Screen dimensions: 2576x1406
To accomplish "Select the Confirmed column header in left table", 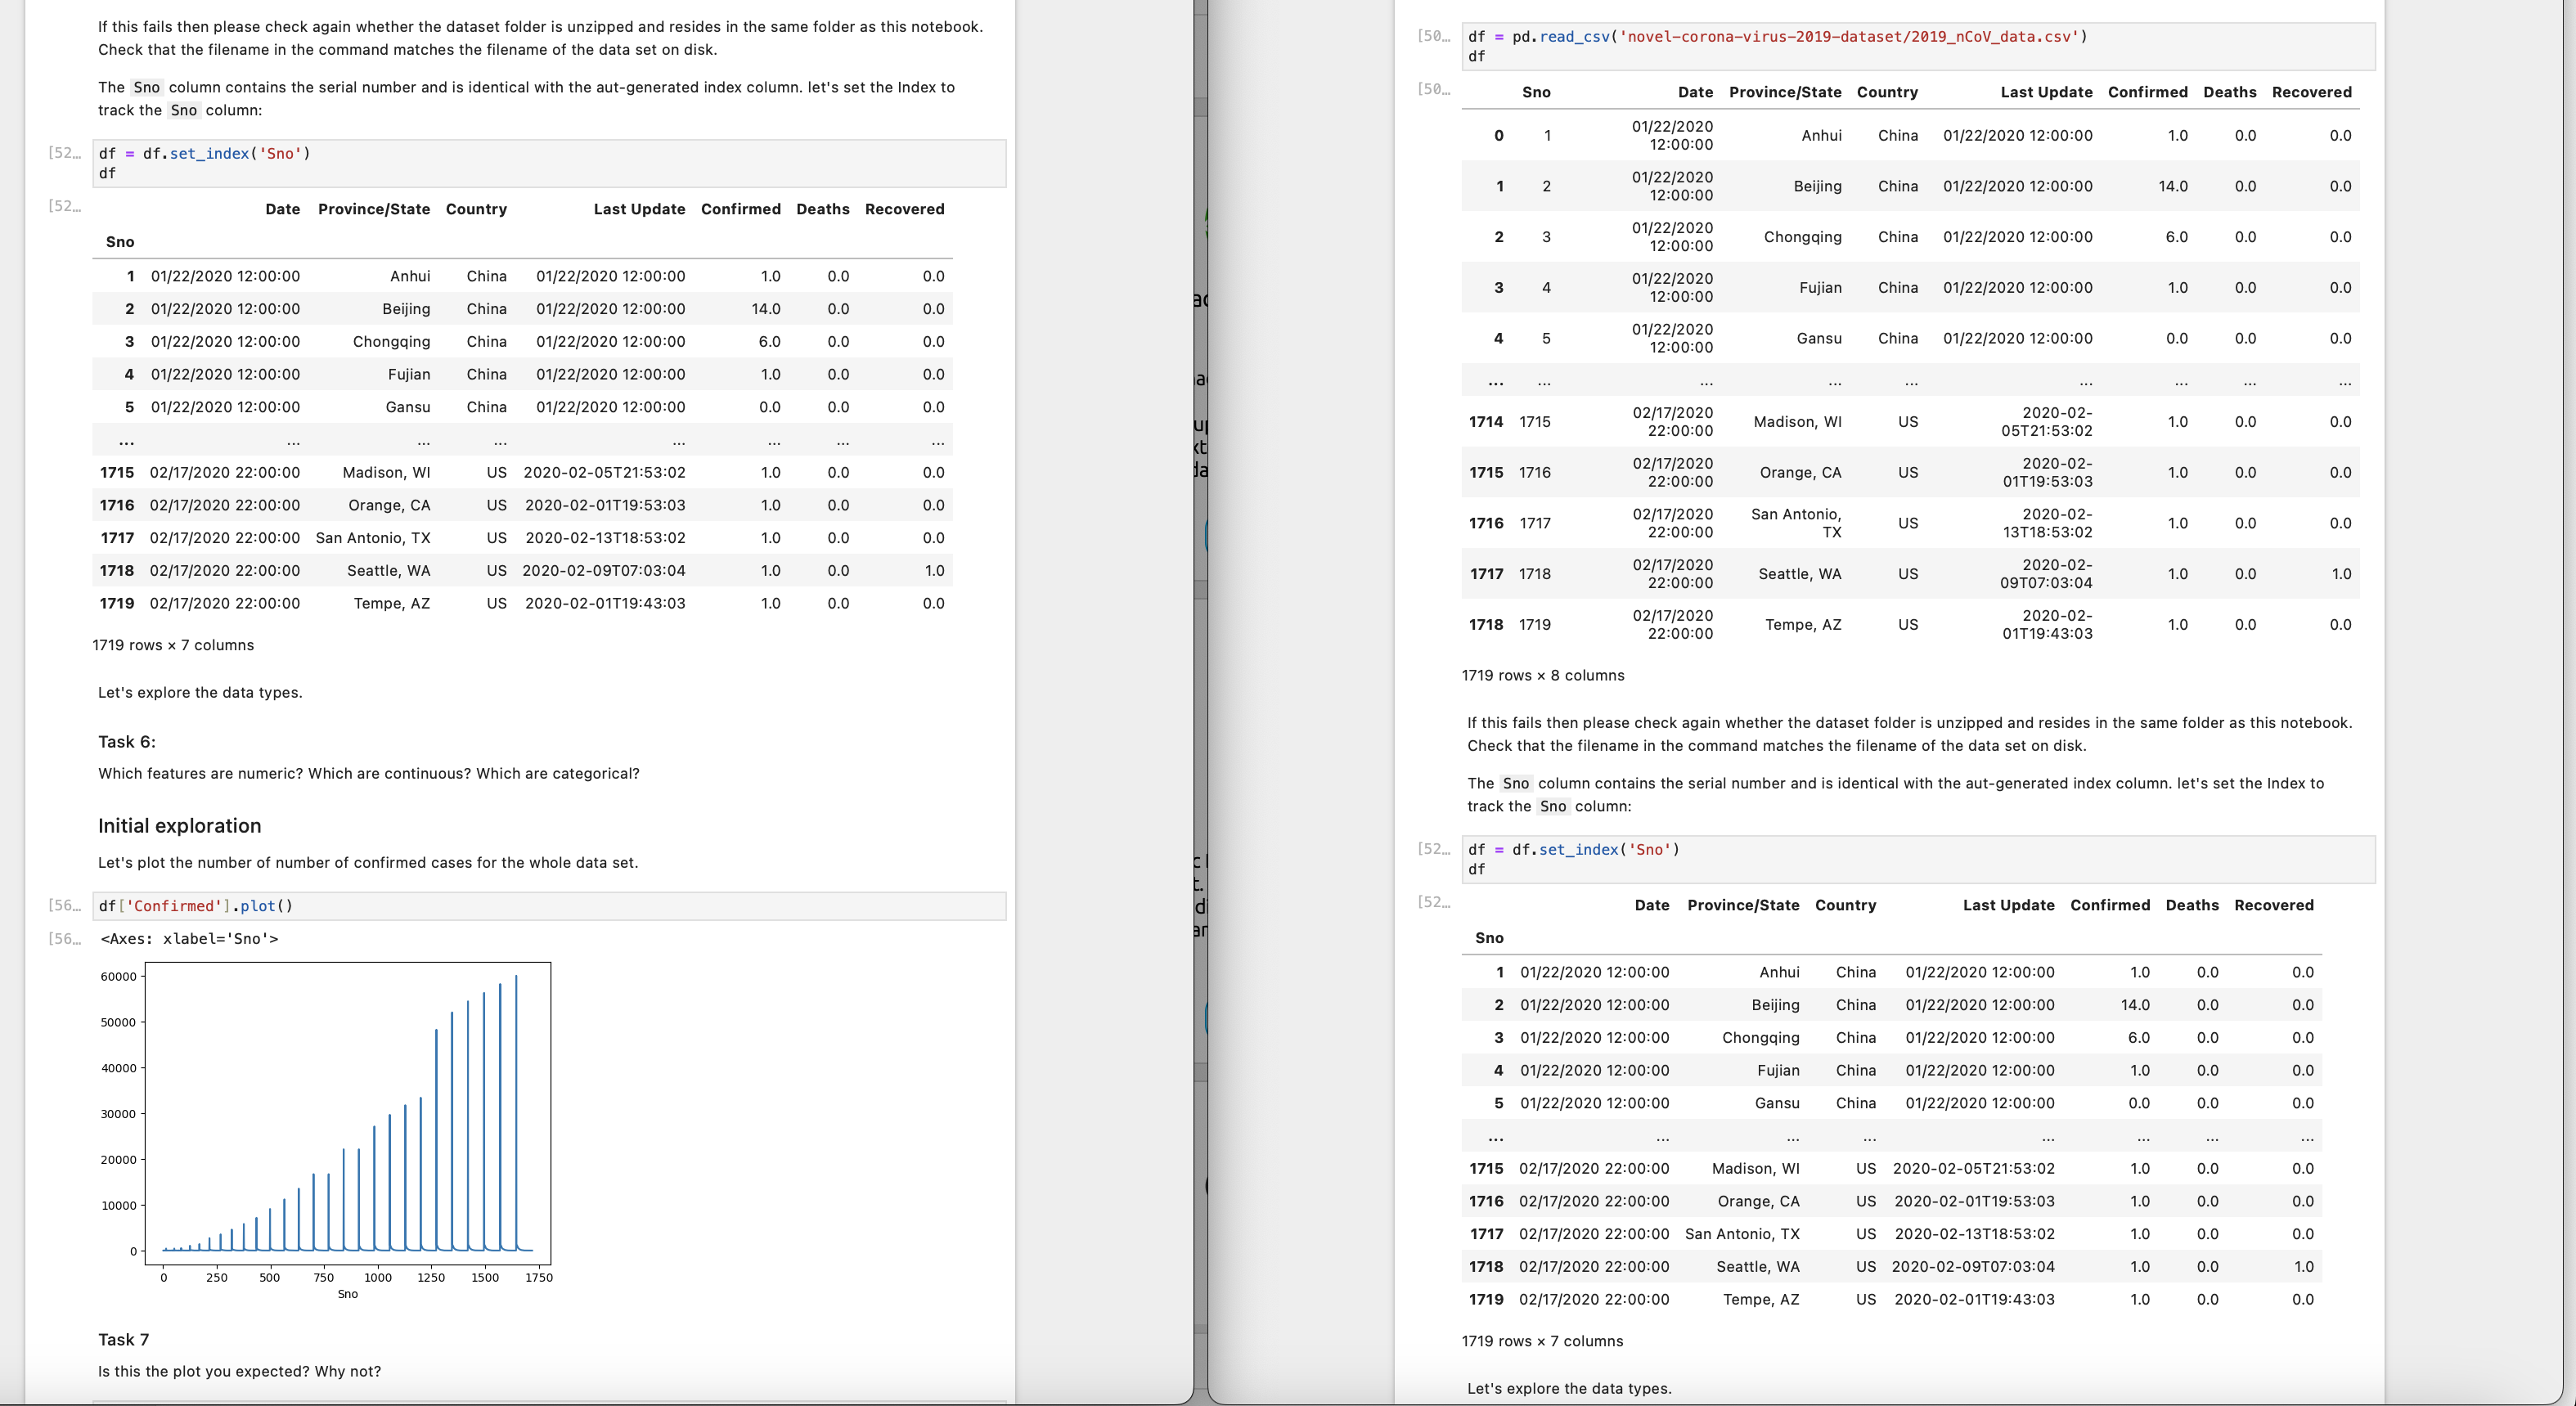I will (x=740, y=209).
